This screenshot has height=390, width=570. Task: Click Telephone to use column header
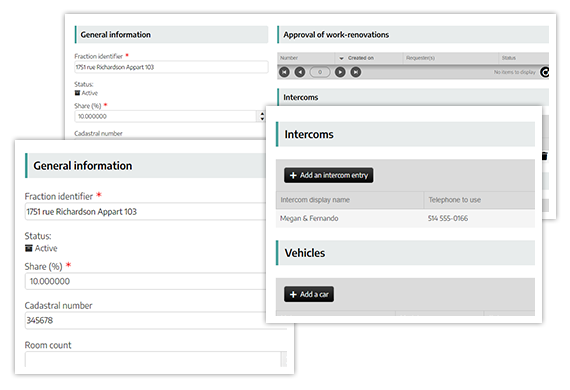(x=479, y=200)
